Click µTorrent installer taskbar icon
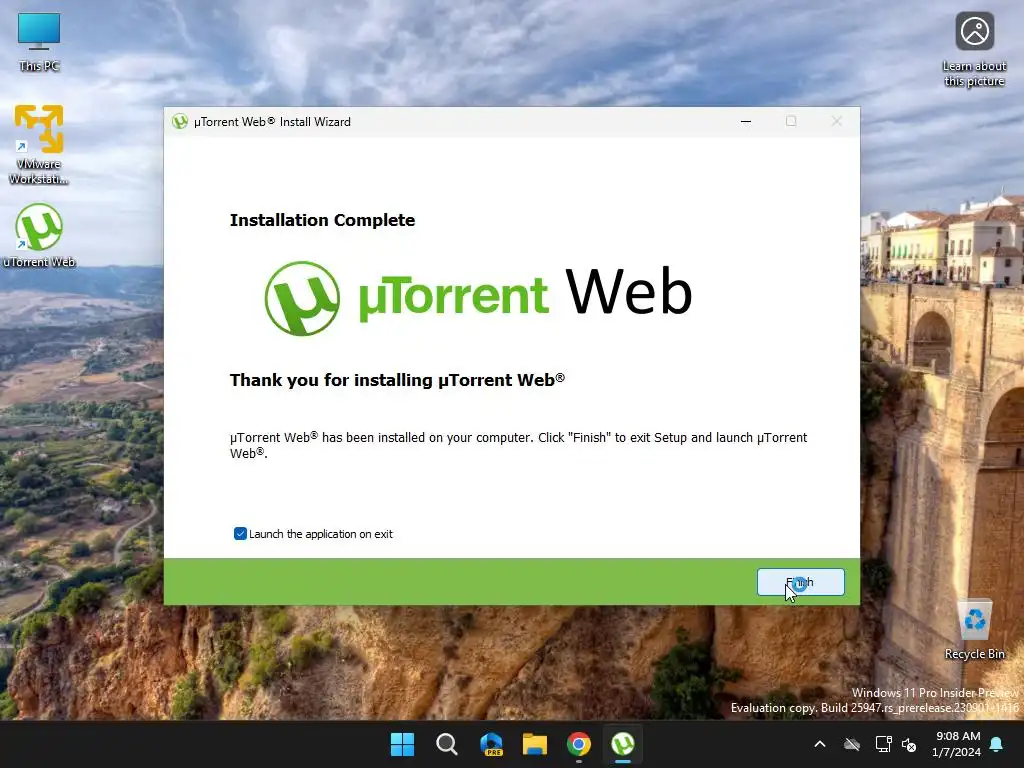The image size is (1024, 768). coord(623,744)
